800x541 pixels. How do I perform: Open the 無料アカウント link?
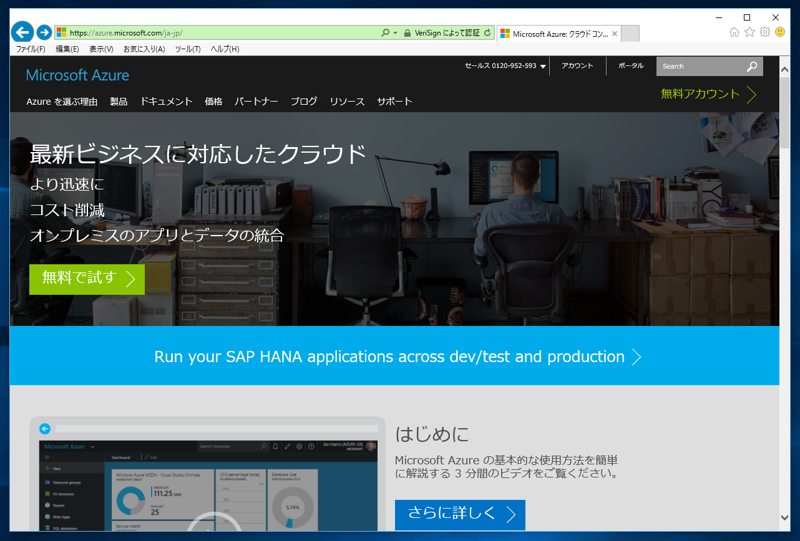(709, 94)
